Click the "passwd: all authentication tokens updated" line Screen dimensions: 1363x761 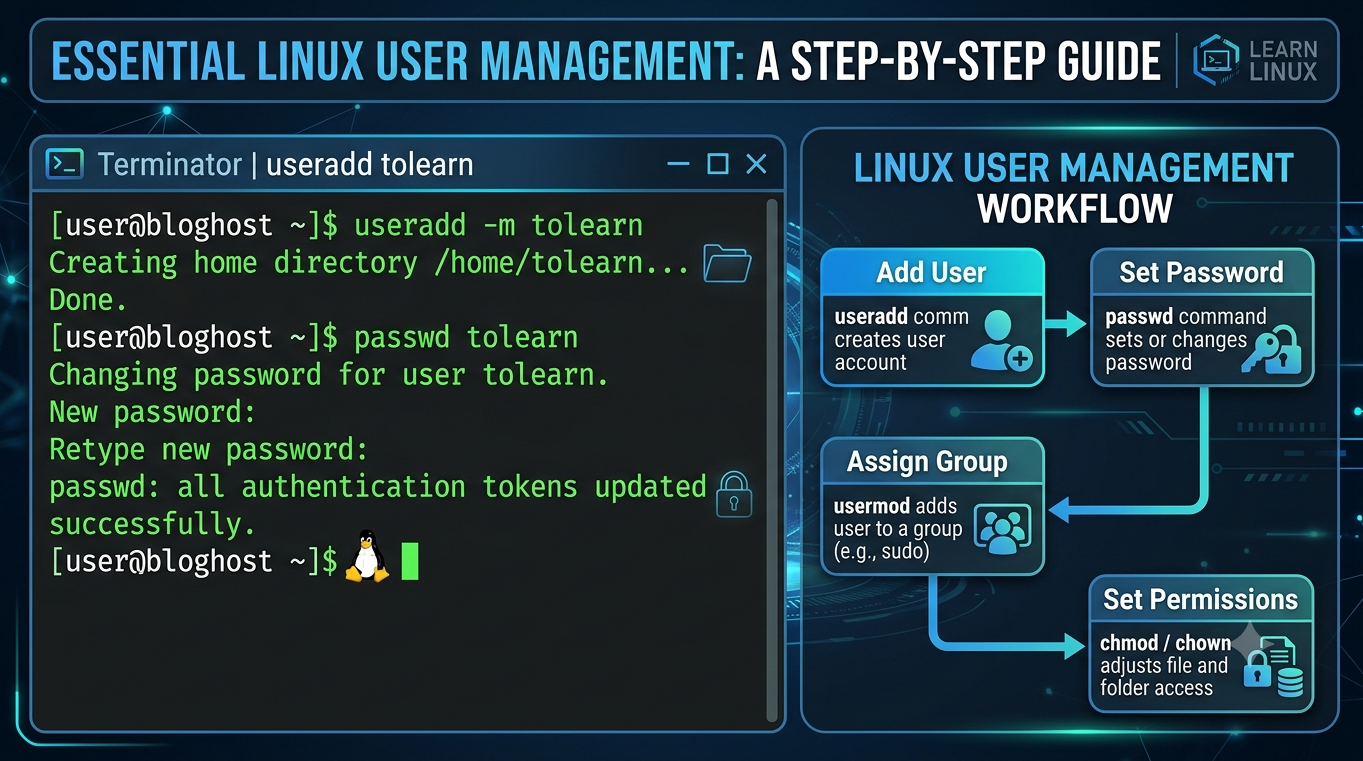click(x=378, y=487)
